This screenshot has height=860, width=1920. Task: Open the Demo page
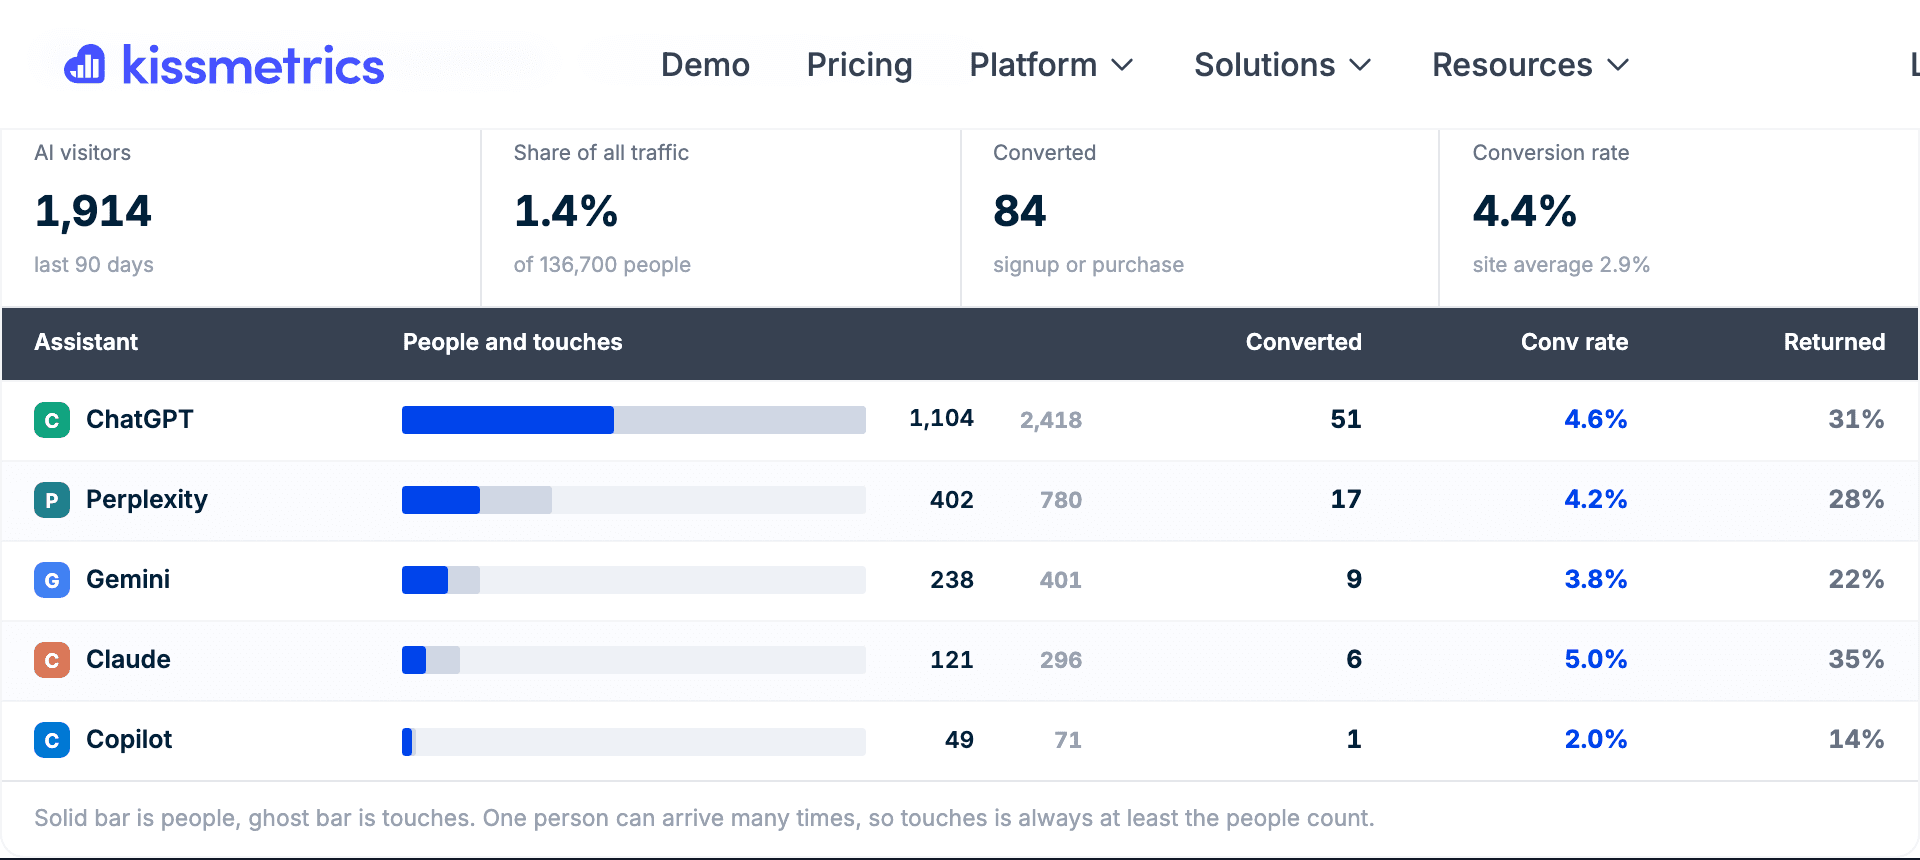pyautogui.click(x=705, y=65)
